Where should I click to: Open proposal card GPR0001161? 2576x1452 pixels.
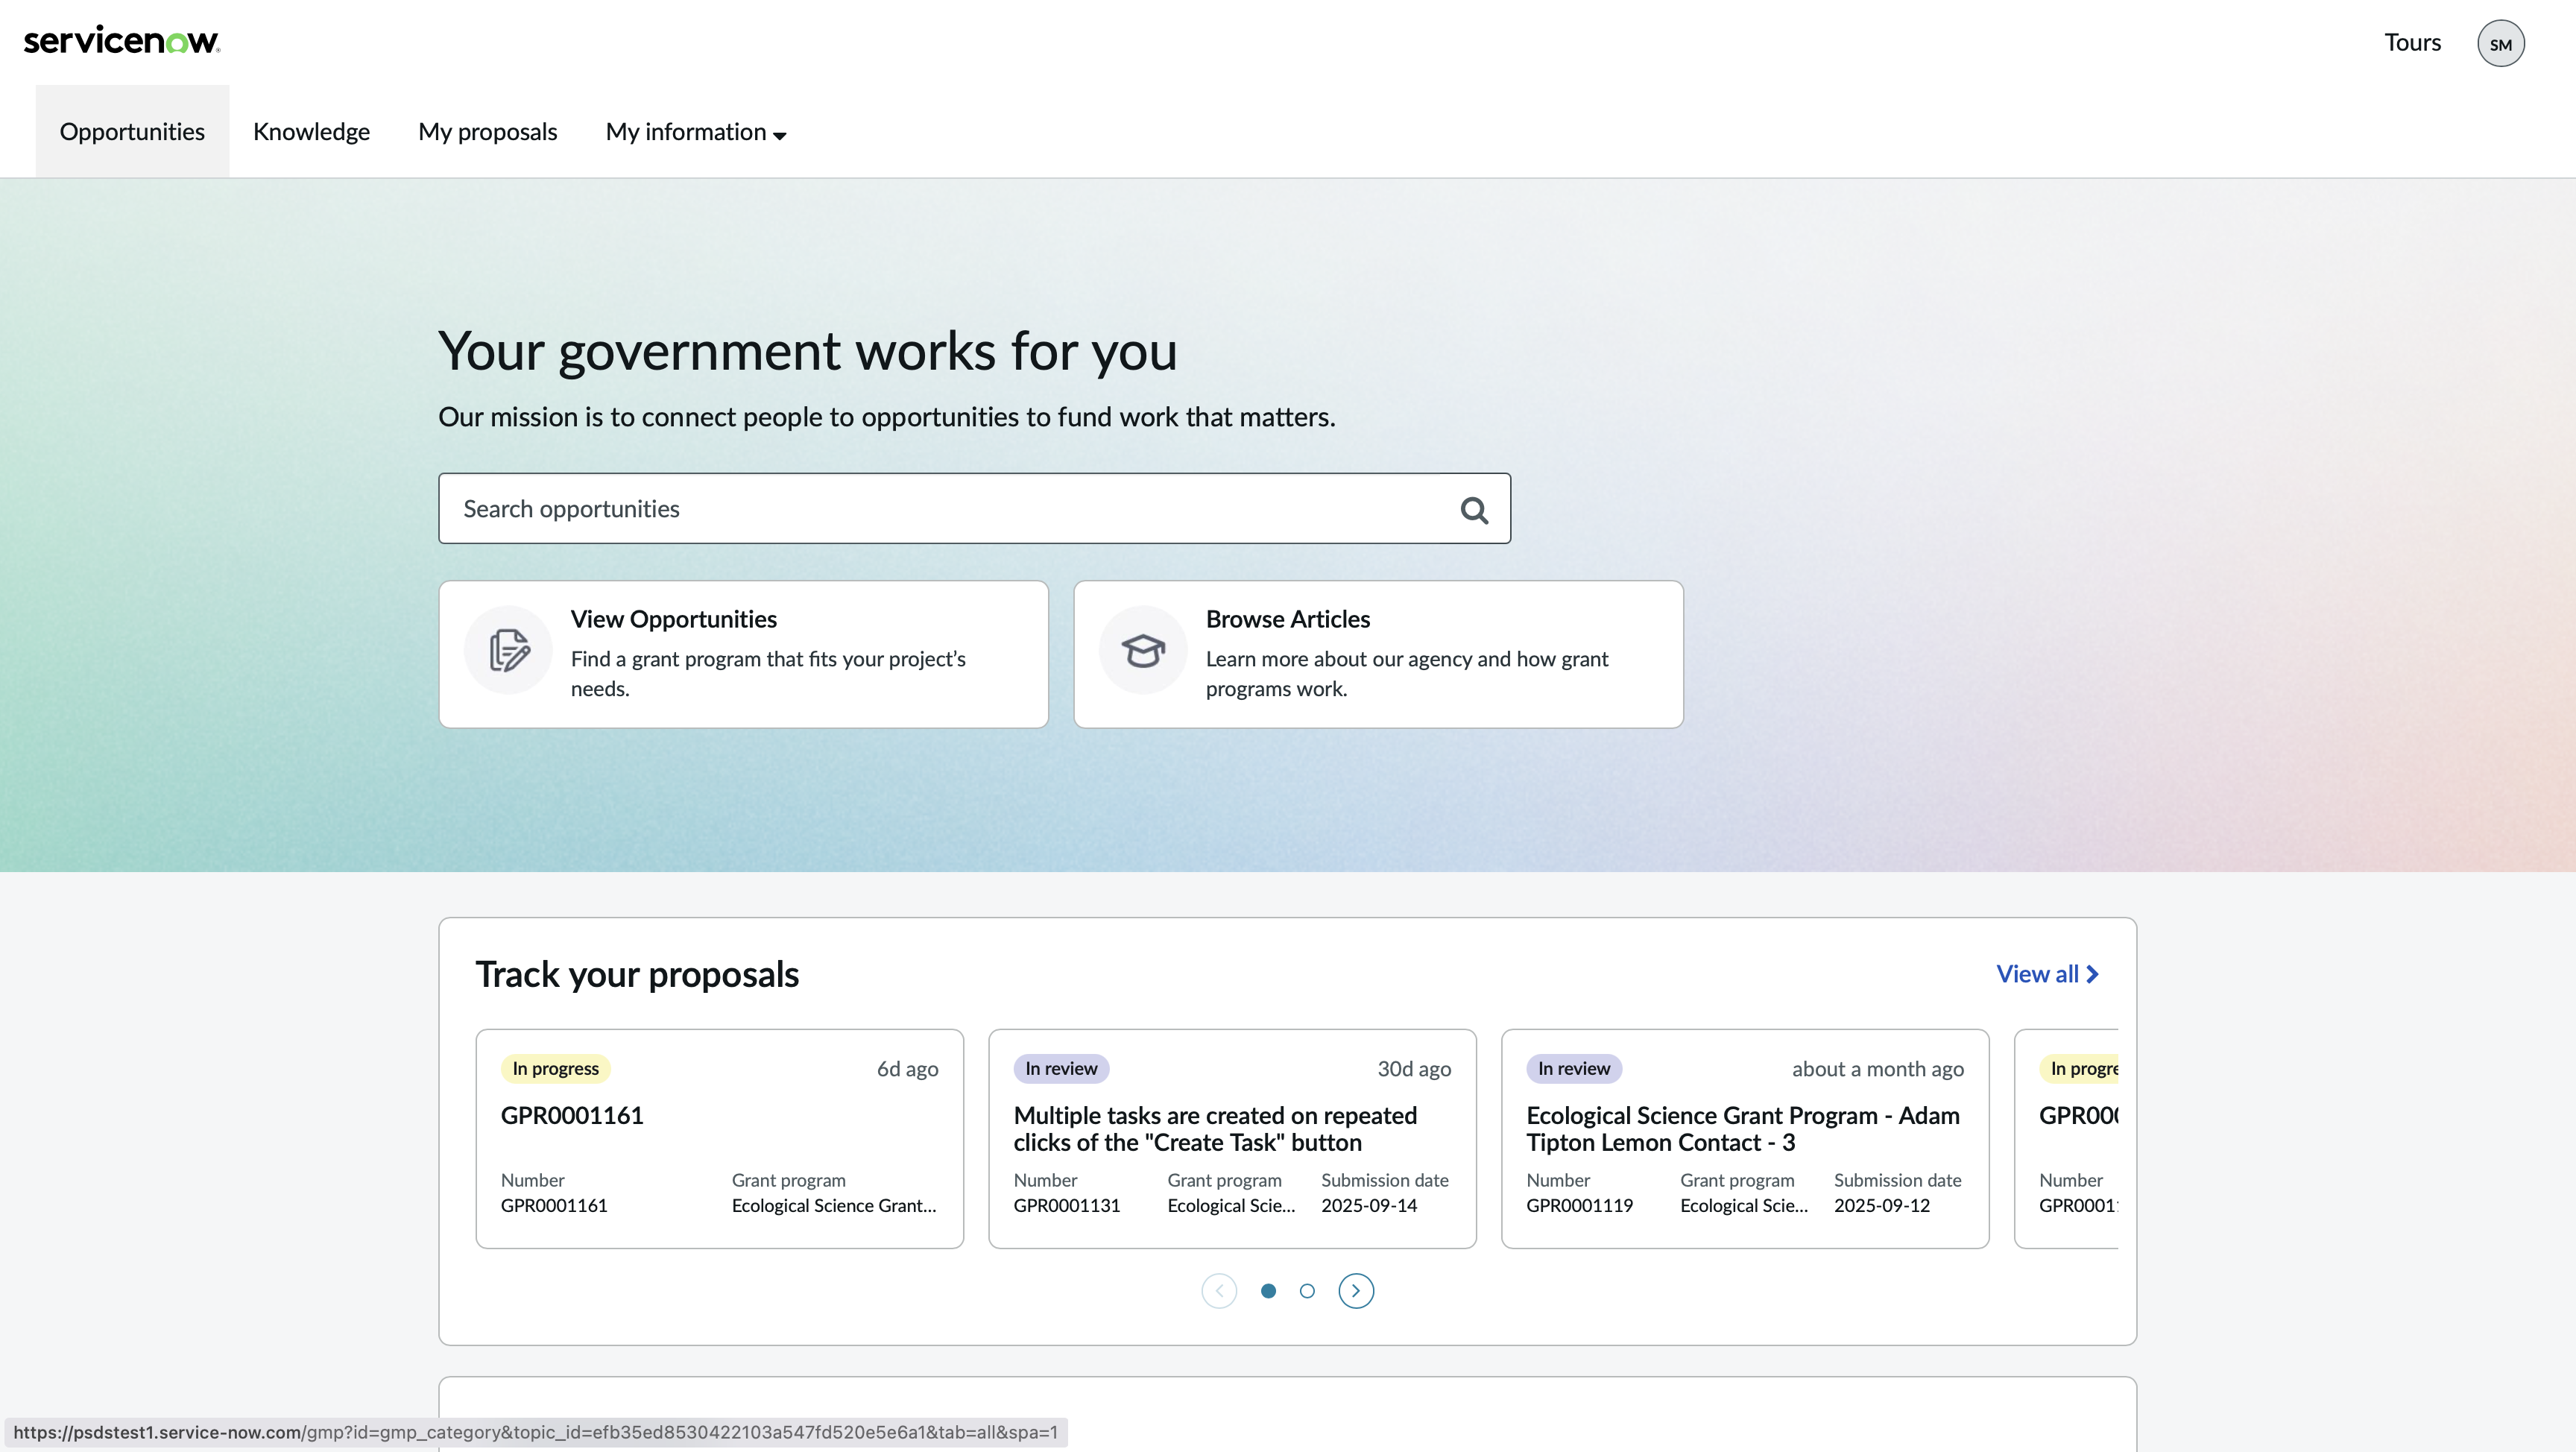(x=719, y=1138)
